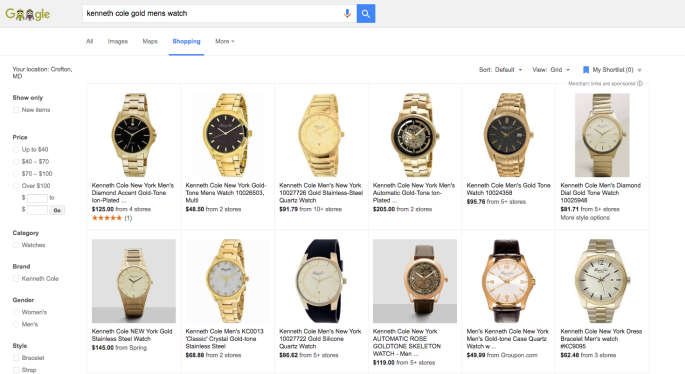The image size is (685, 374).
Task: Click the $91.79 stainless-steel quartz watch image
Action: tap(321, 134)
